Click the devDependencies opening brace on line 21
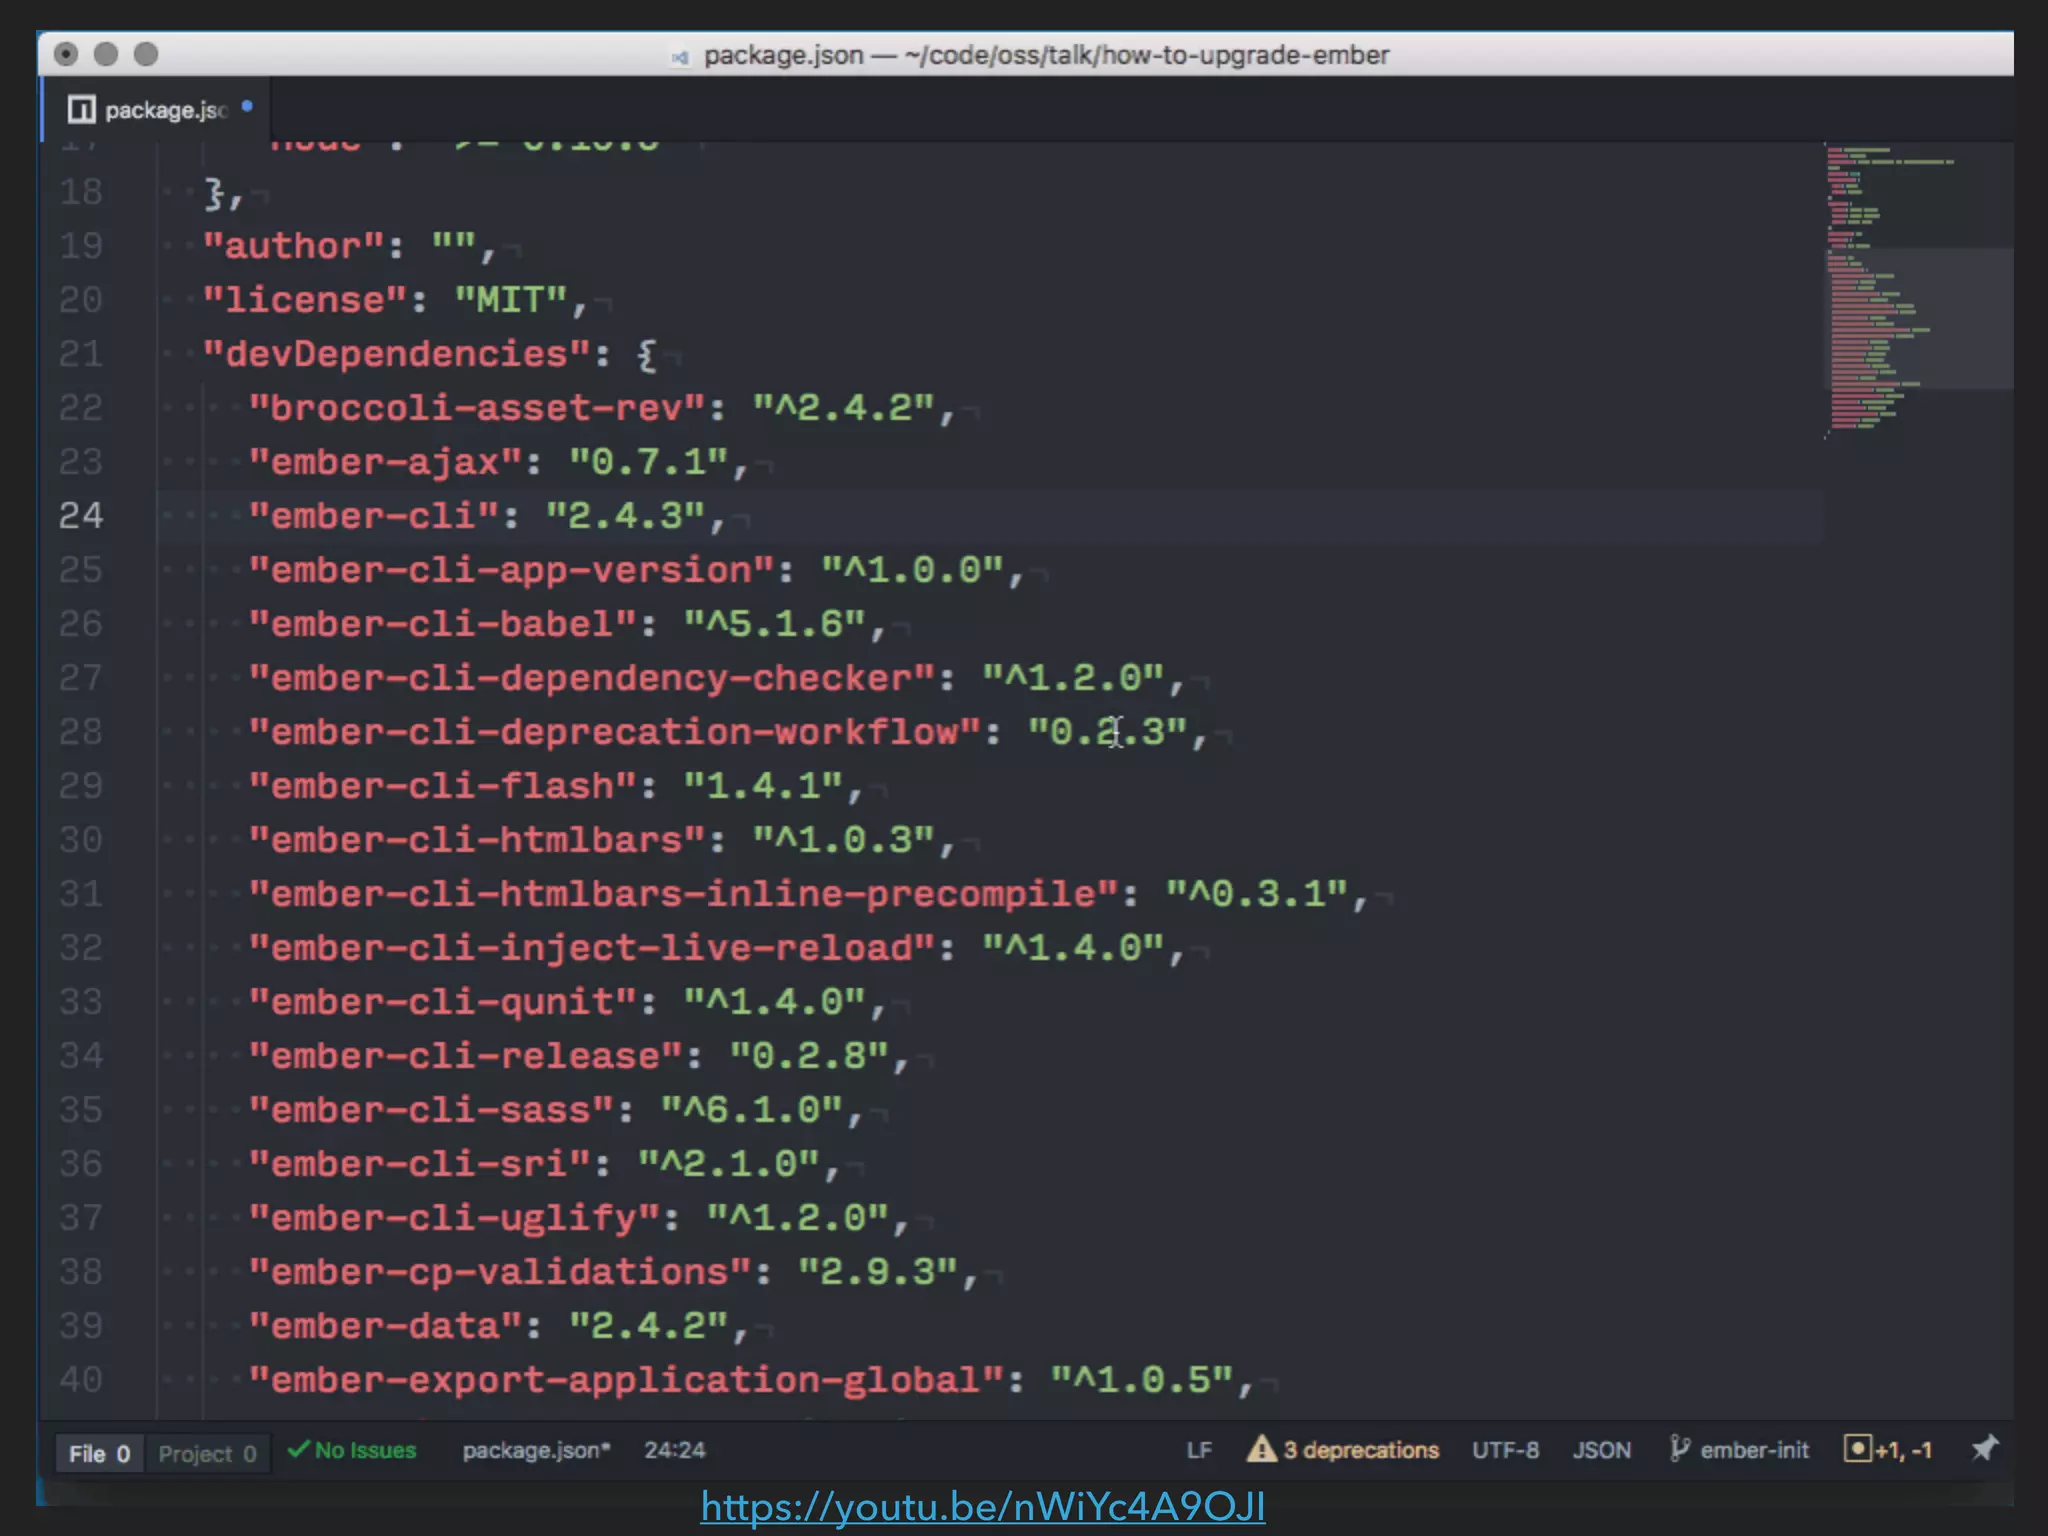Image resolution: width=2048 pixels, height=1536 pixels. [x=647, y=355]
